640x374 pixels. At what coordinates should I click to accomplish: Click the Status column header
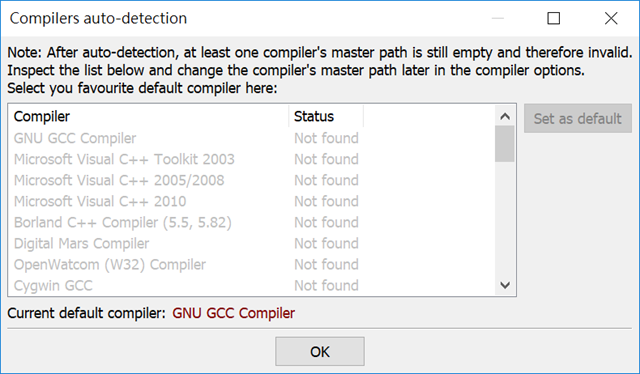[326, 116]
